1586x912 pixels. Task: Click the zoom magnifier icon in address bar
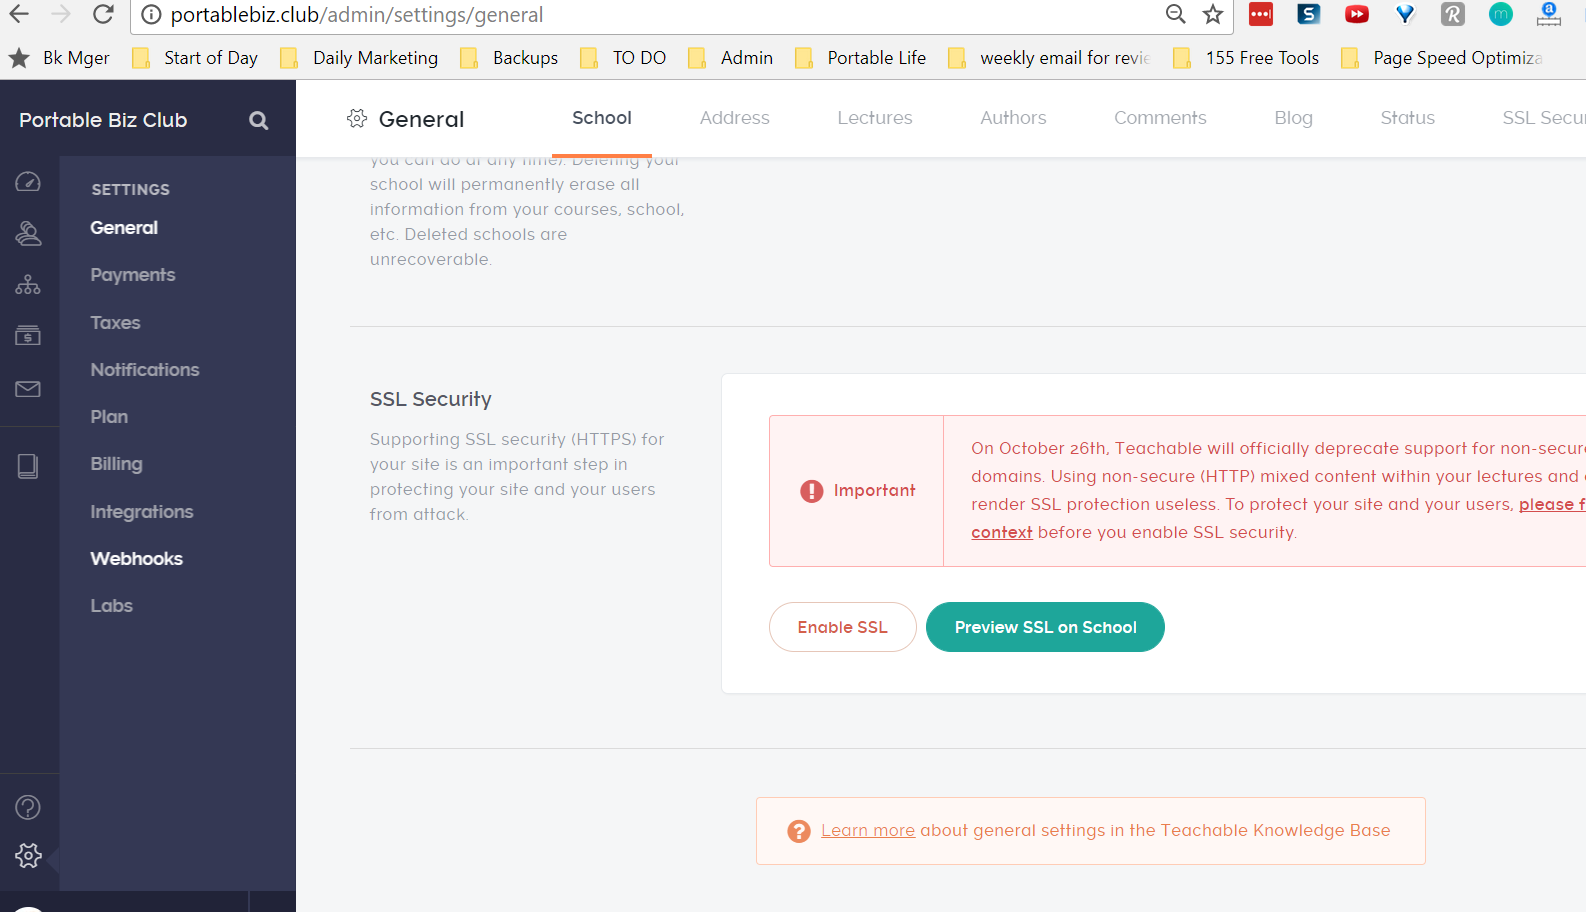(x=1175, y=14)
